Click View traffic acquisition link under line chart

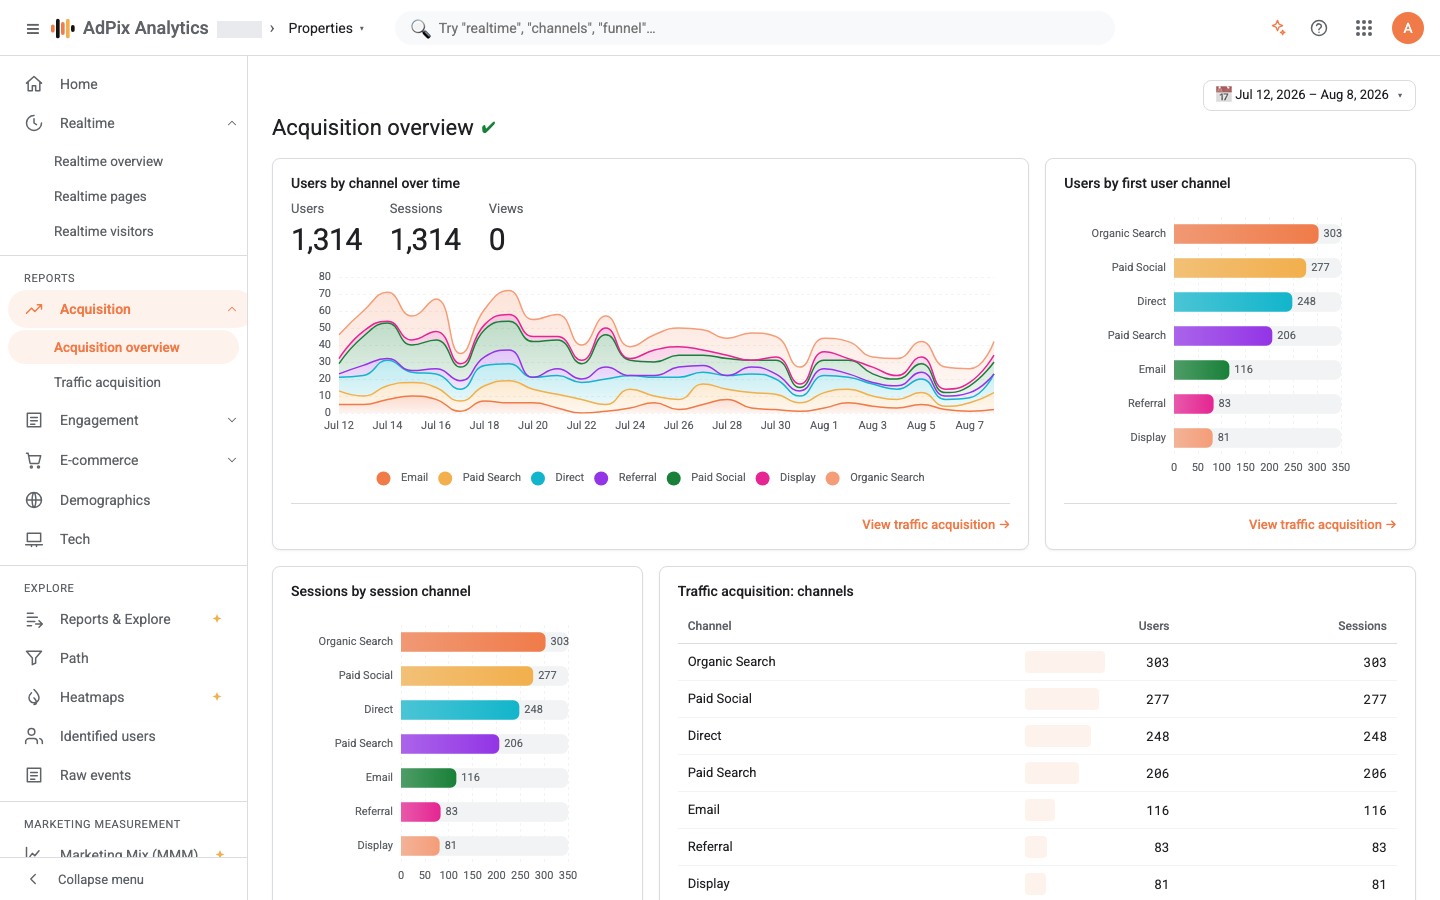click(x=936, y=524)
